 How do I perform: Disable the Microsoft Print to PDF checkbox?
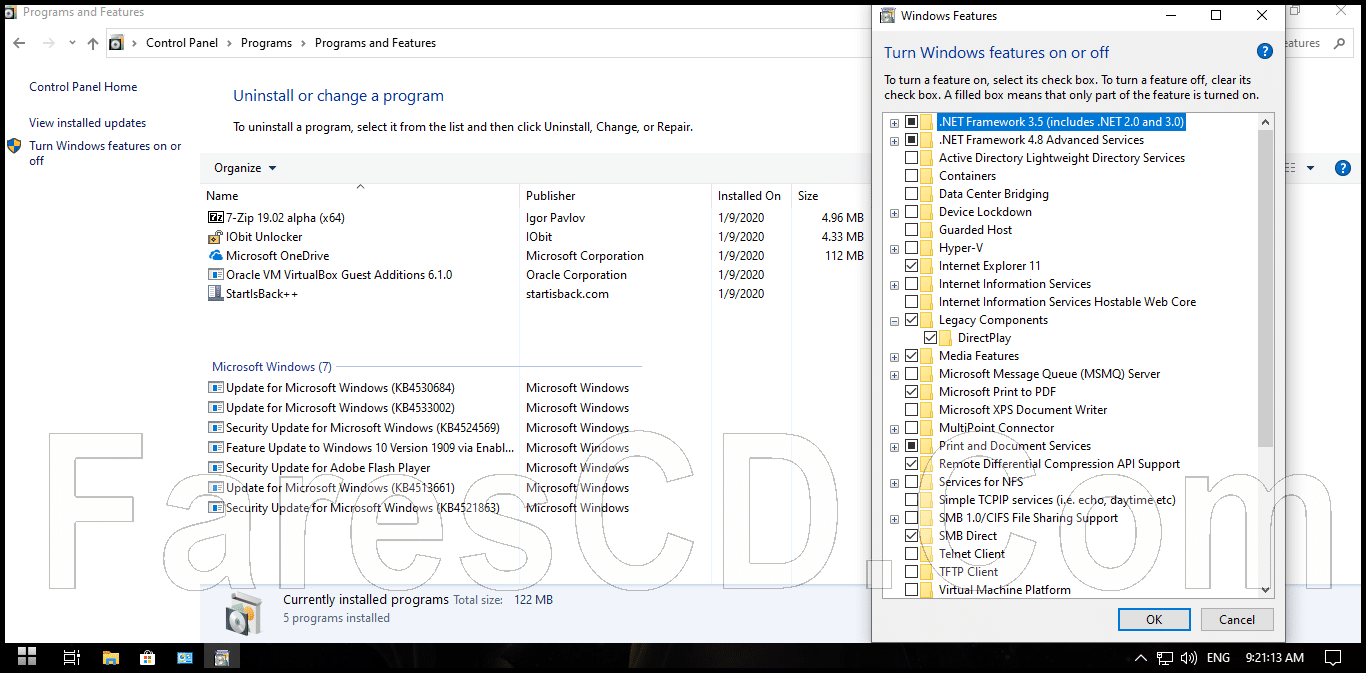tap(911, 392)
